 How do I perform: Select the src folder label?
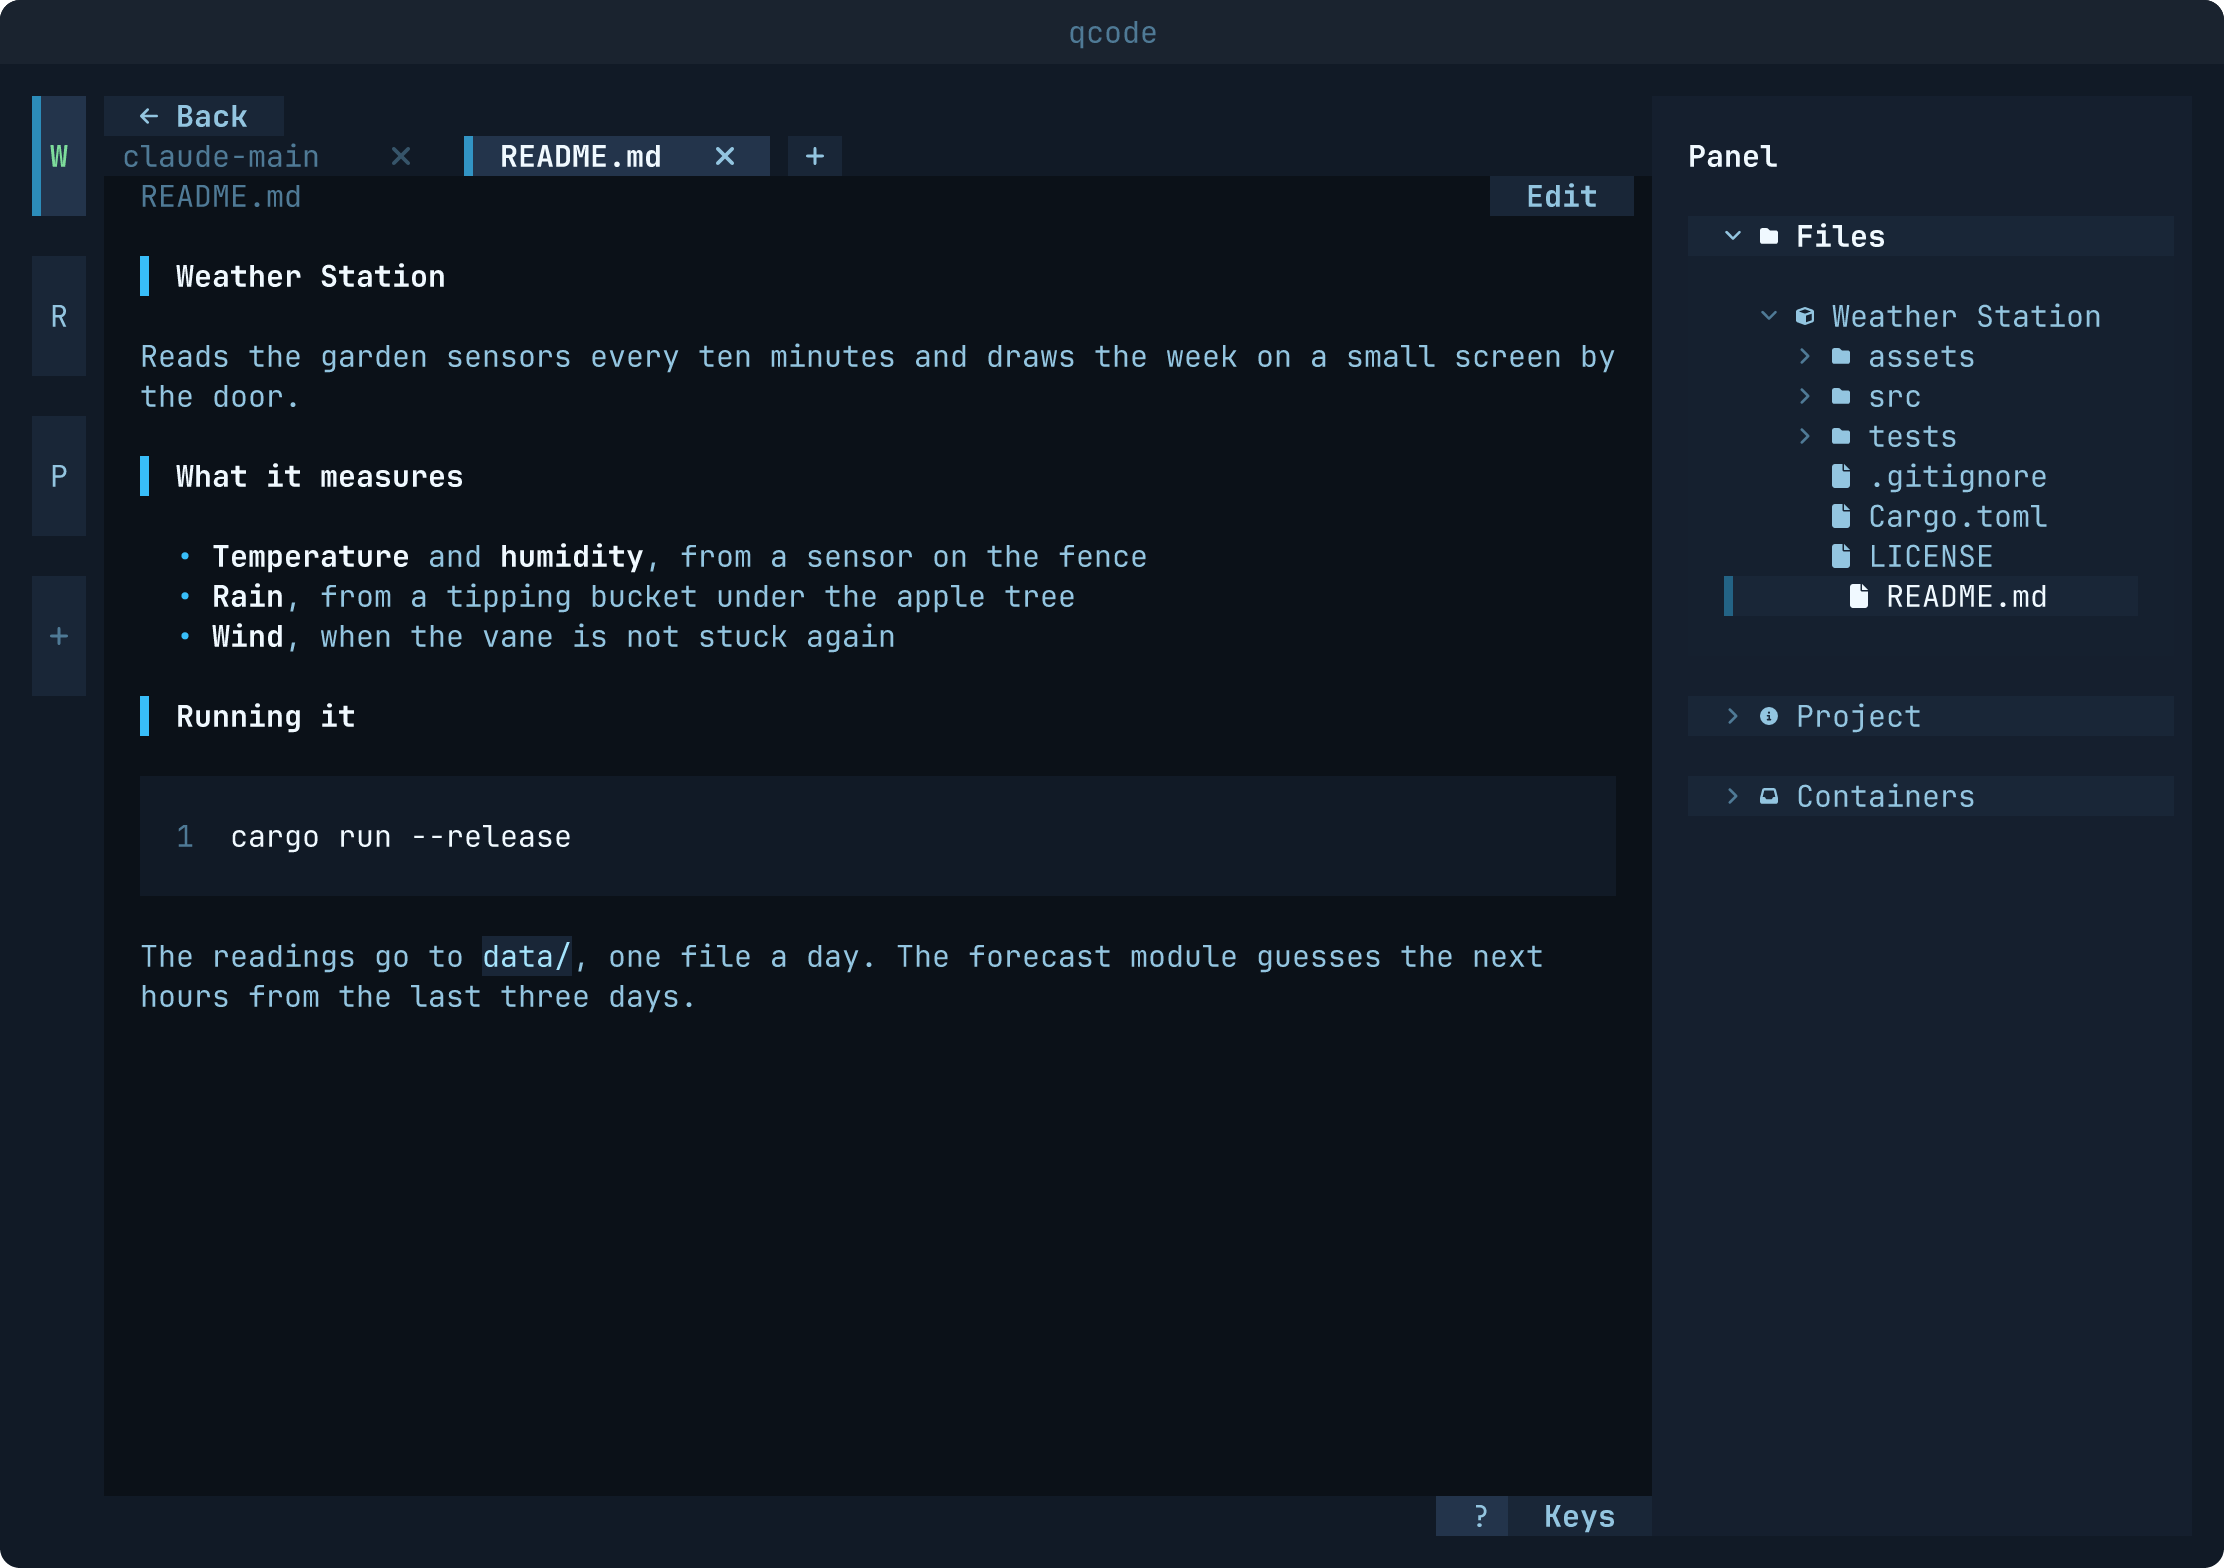(x=1895, y=396)
